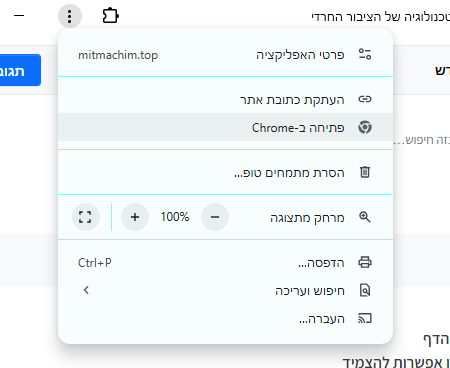
Task: Click the Ctrl+P shortcut label
Action: (95, 263)
